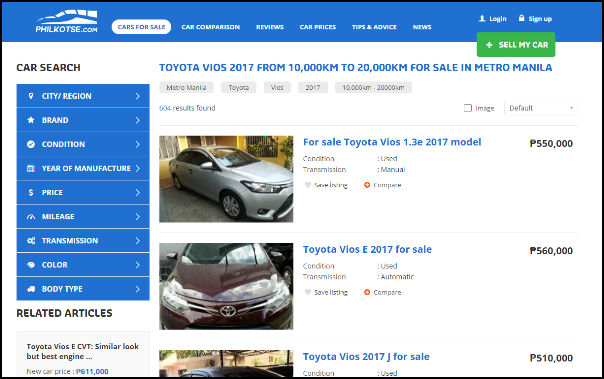
Task: Expand Condition filter chevron
Action: 138,144
